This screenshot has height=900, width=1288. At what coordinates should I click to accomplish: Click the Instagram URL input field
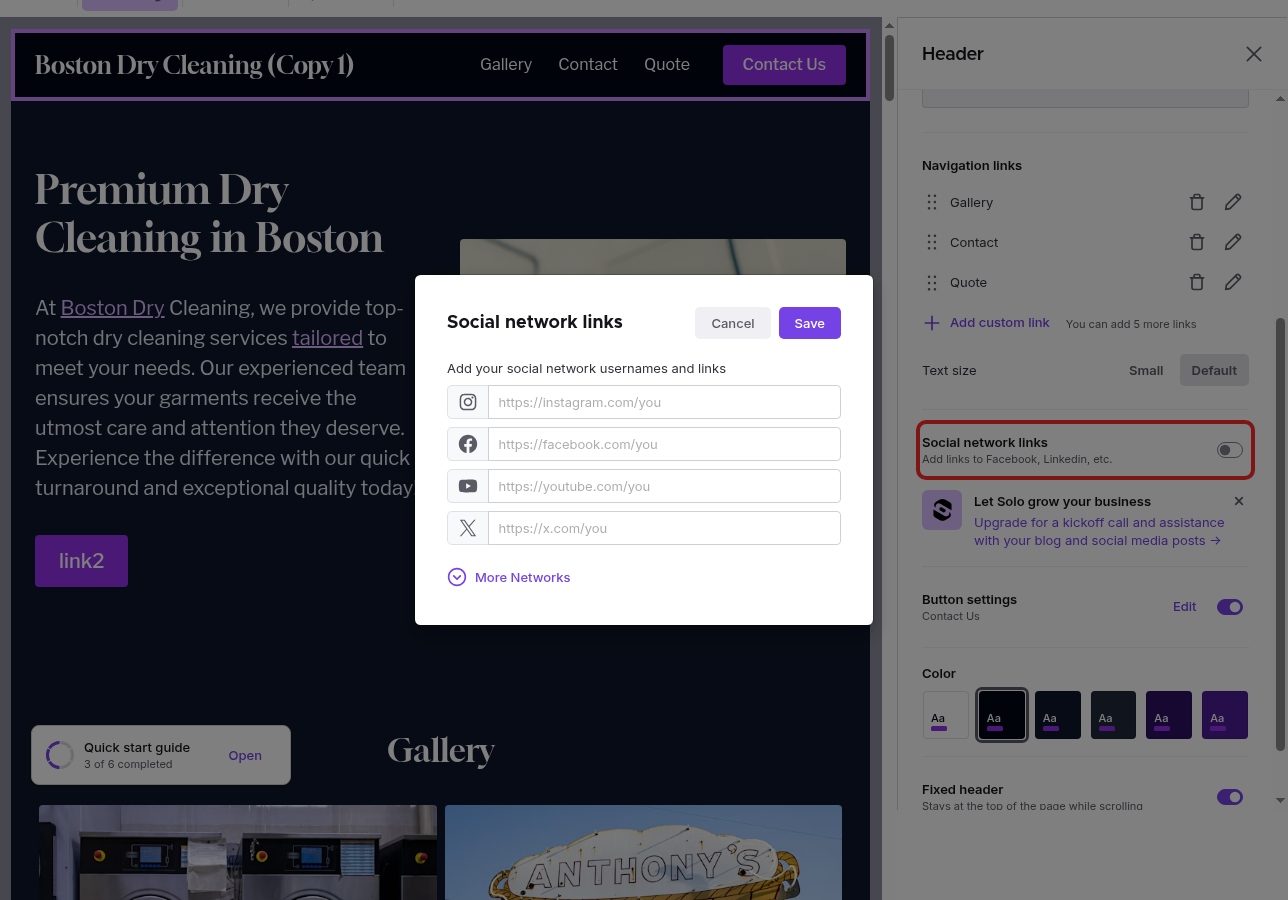click(664, 402)
